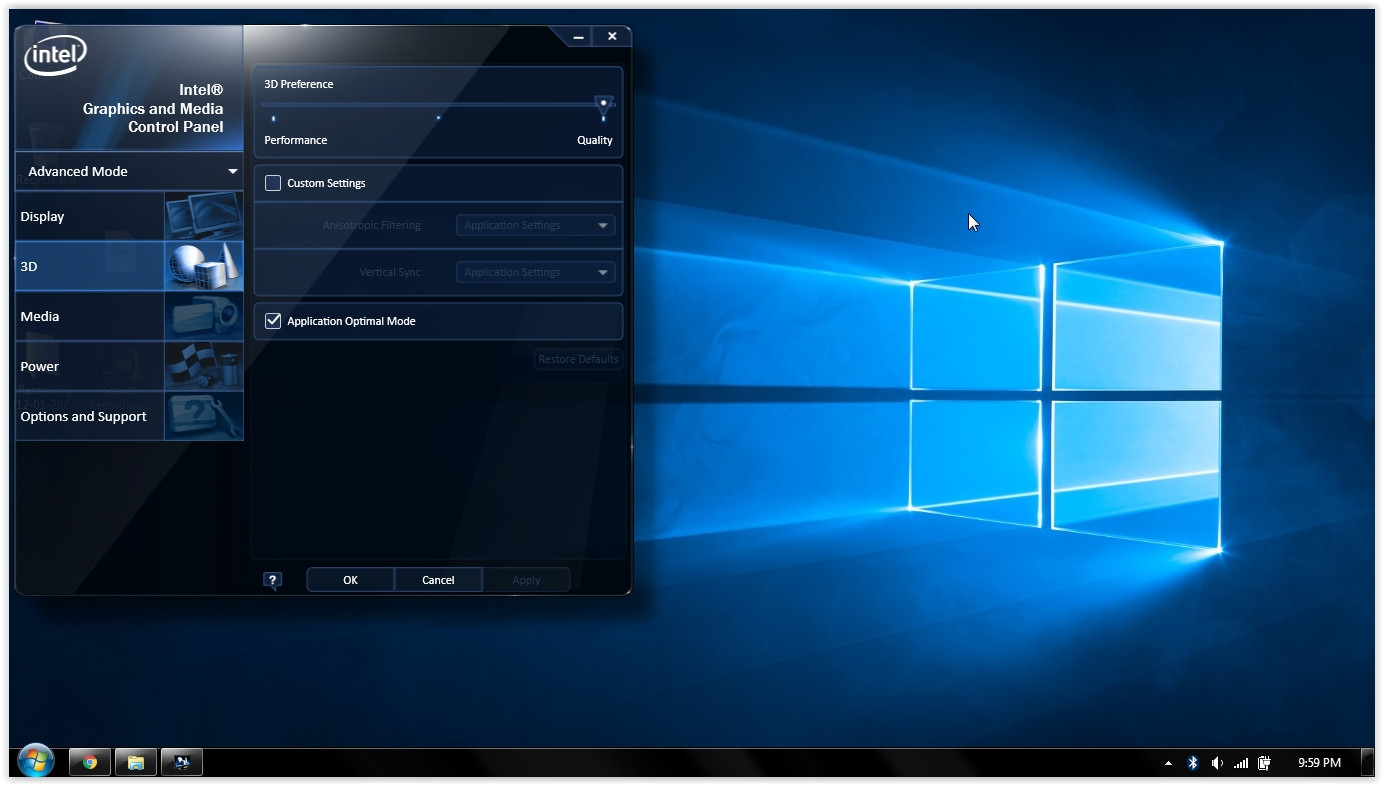The image size is (1383, 785).
Task: Expand the Advanced Mode dropdown
Action: tap(129, 171)
